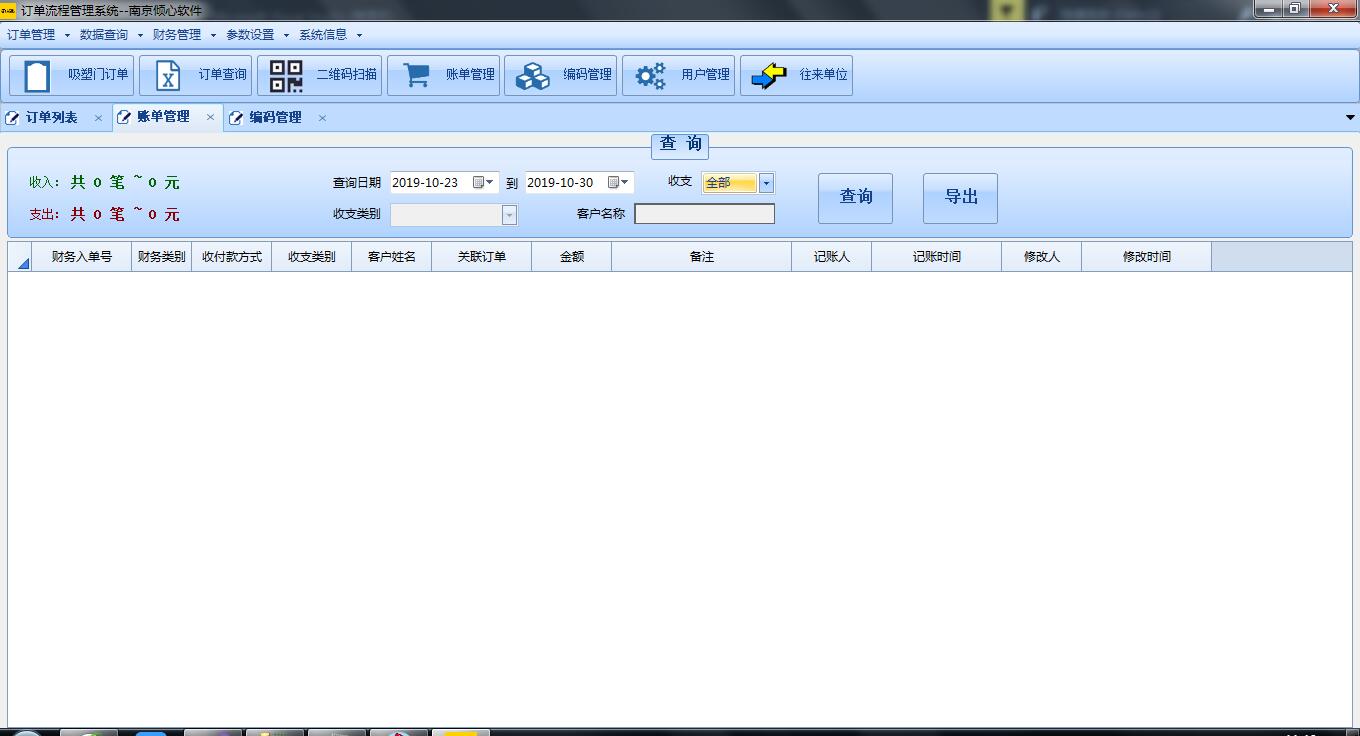Close the 编码管理 tab

(322, 118)
